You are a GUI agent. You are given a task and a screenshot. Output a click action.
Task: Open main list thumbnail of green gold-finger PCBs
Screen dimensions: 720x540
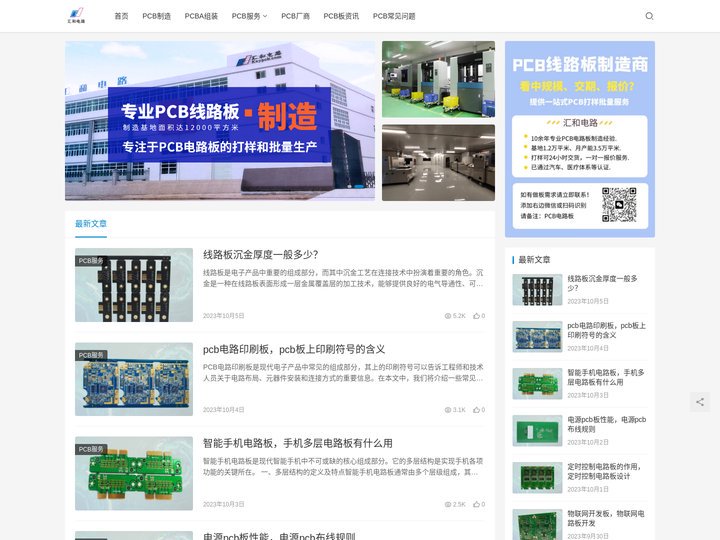tap(134, 473)
